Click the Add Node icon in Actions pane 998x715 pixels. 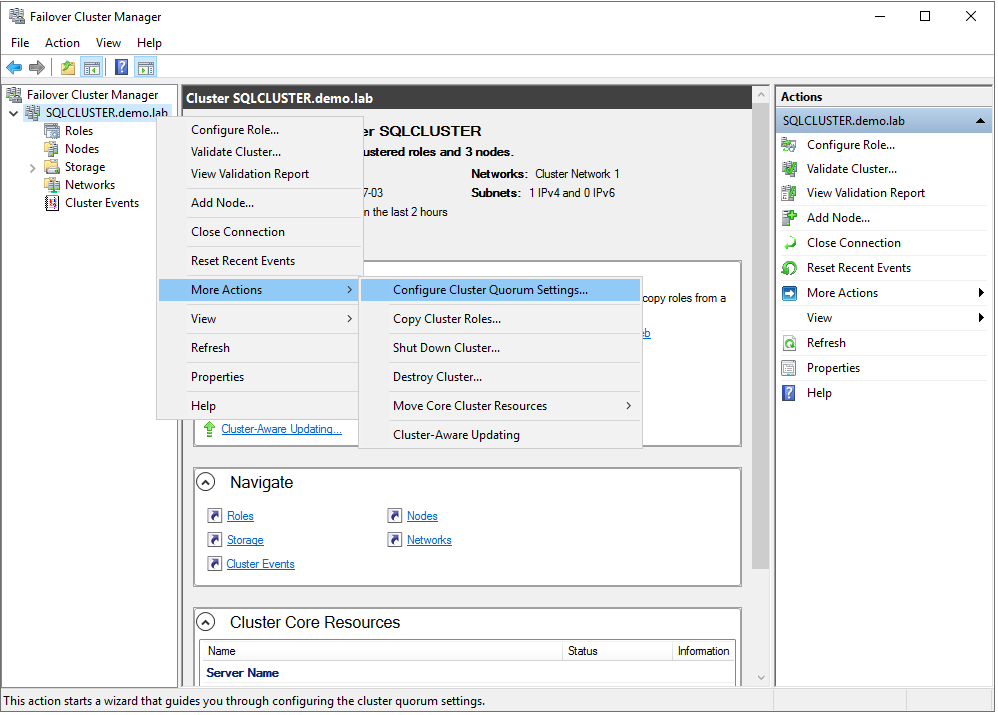coord(789,217)
